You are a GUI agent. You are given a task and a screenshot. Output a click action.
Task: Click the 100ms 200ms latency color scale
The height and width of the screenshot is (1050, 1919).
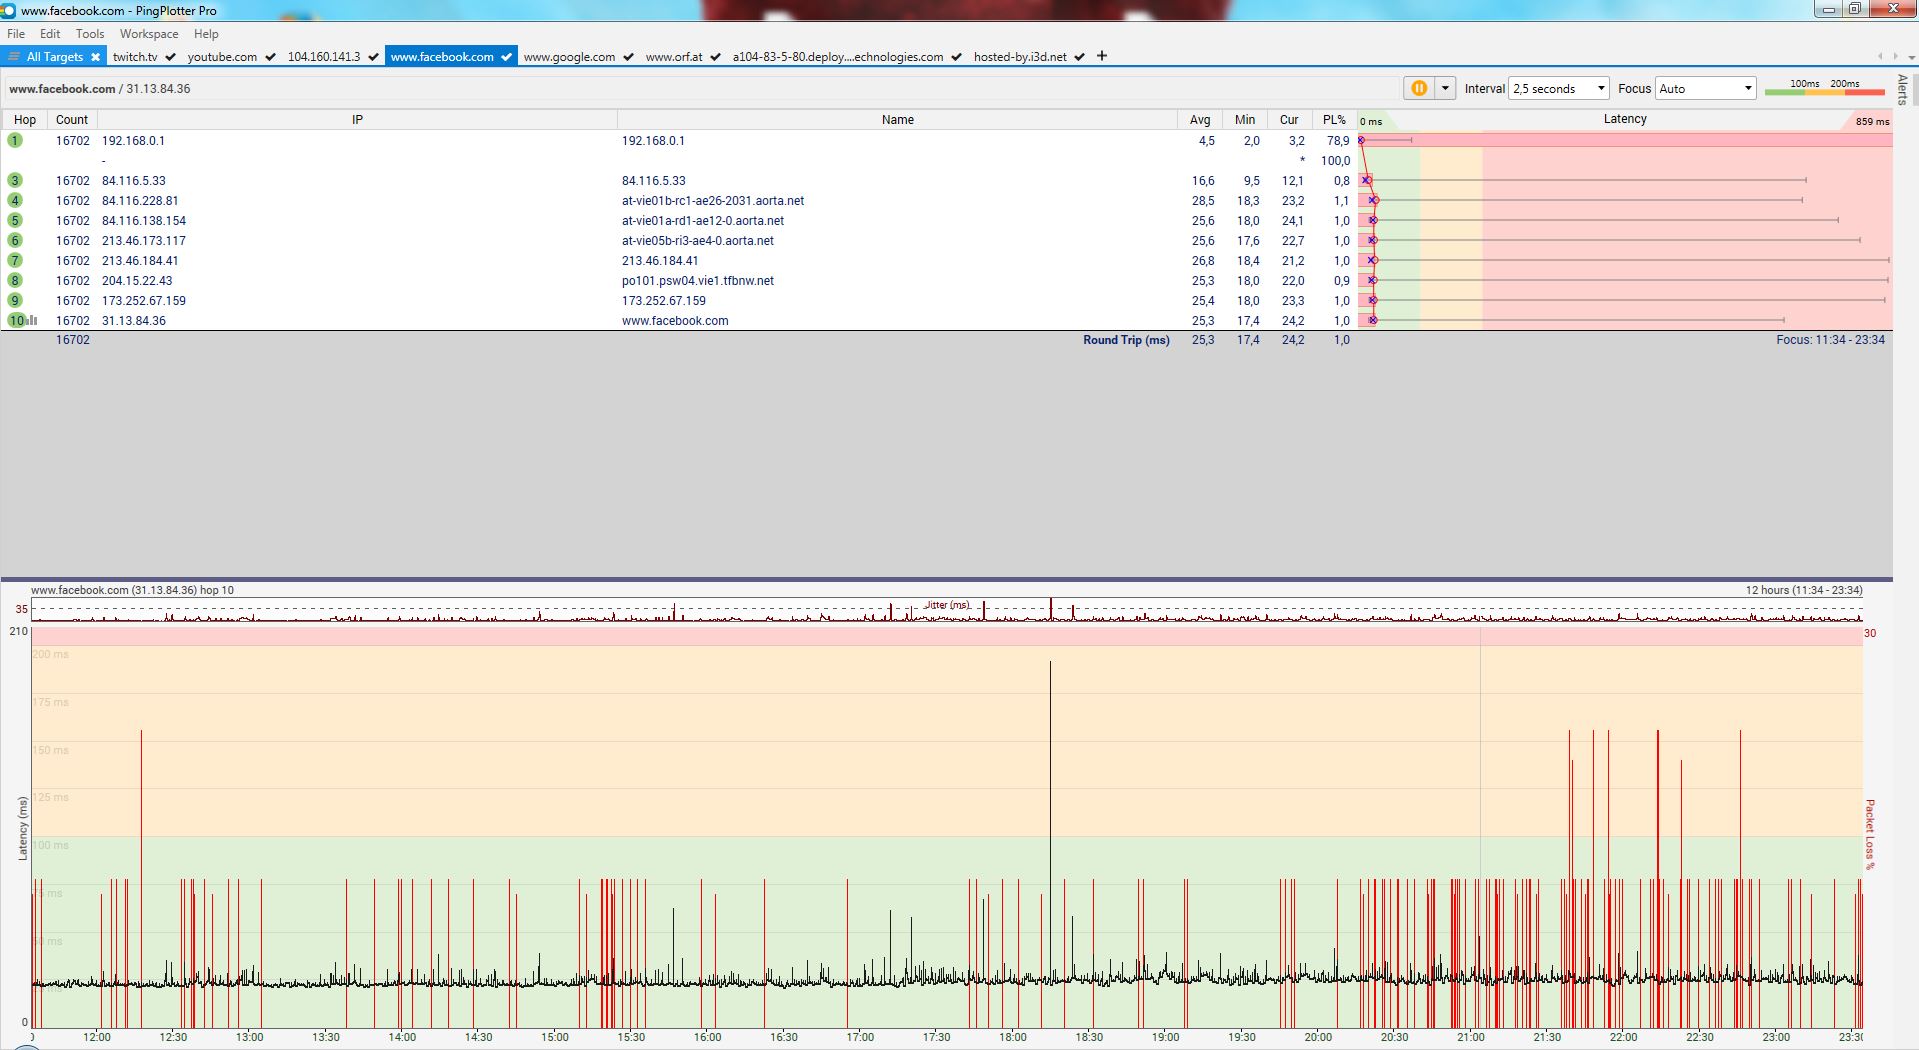(1824, 88)
